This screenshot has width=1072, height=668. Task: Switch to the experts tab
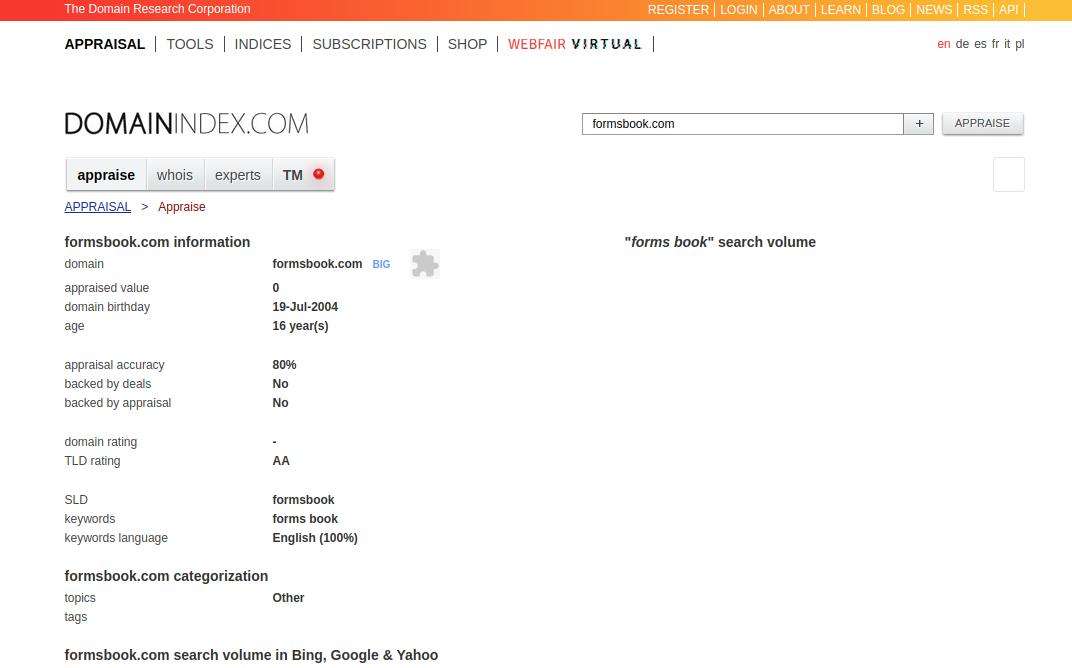tap(238, 175)
